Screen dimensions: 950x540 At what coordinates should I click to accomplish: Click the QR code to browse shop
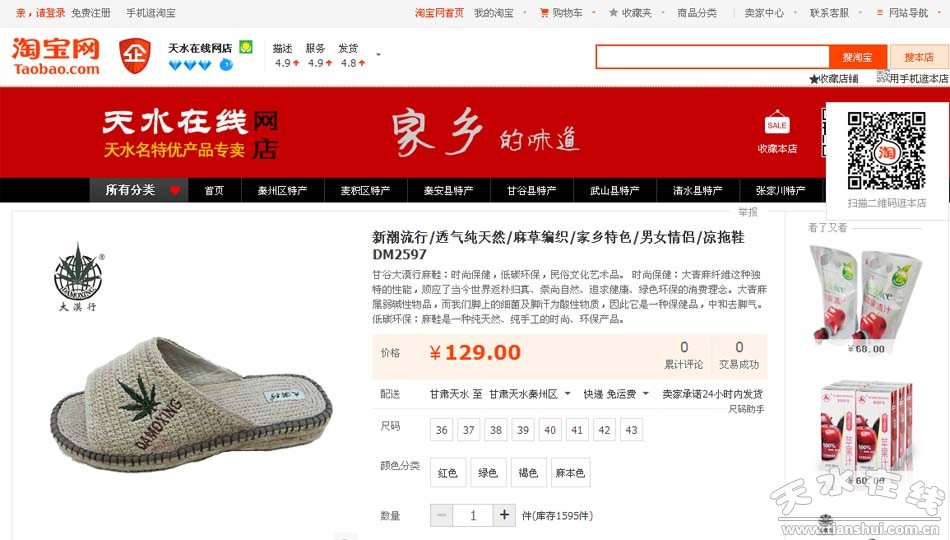pos(886,150)
